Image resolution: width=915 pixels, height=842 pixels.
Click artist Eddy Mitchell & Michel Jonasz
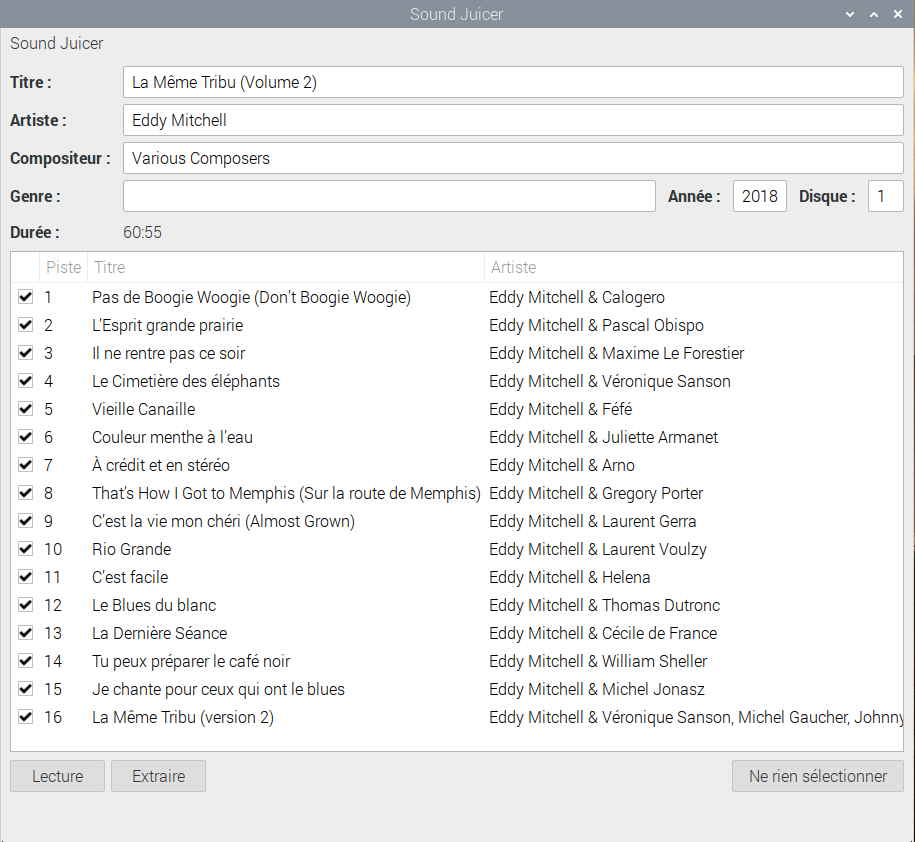click(597, 689)
